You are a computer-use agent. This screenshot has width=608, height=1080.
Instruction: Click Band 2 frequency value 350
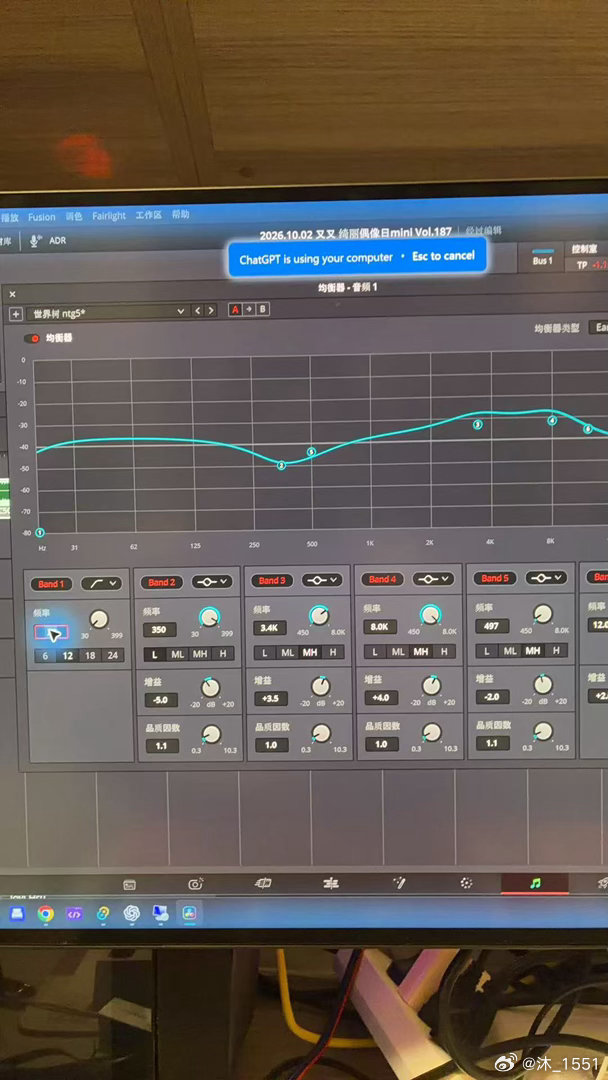[x=160, y=630]
